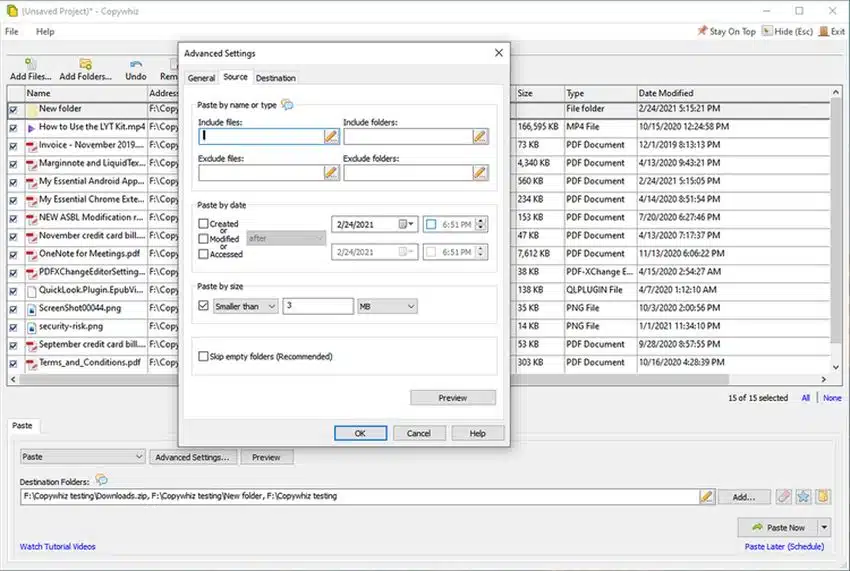This screenshot has height=571, width=850.
Task: Click the Hide (Esc) icon
Action: (767, 31)
